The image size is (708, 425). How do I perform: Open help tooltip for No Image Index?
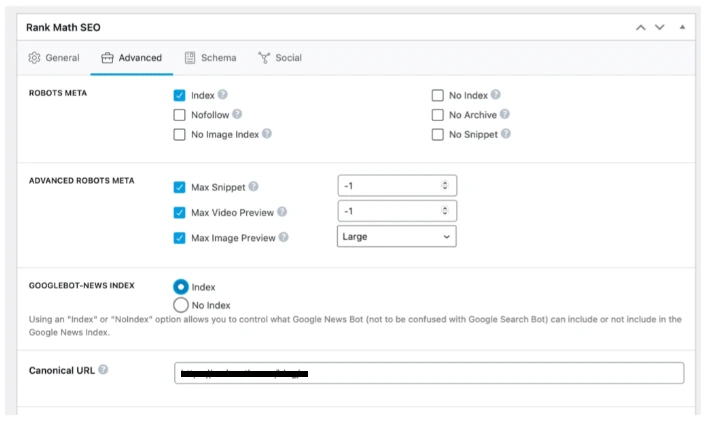[x=267, y=134]
